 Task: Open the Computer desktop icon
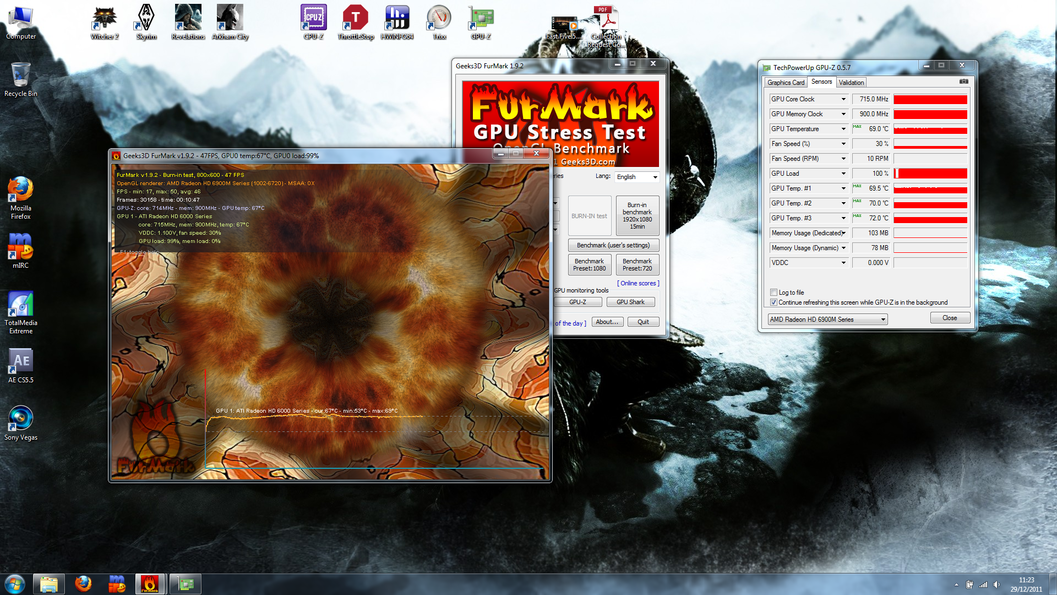pos(21,22)
